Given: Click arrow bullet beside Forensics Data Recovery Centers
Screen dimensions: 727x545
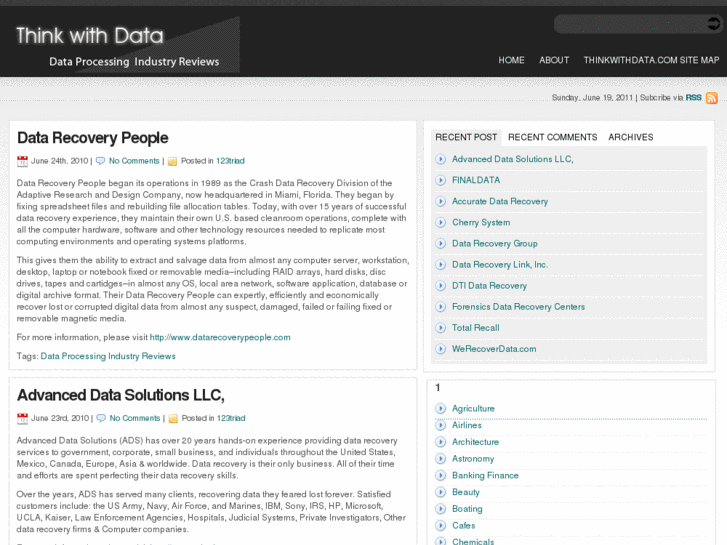Looking at the screenshot, I should (440, 307).
